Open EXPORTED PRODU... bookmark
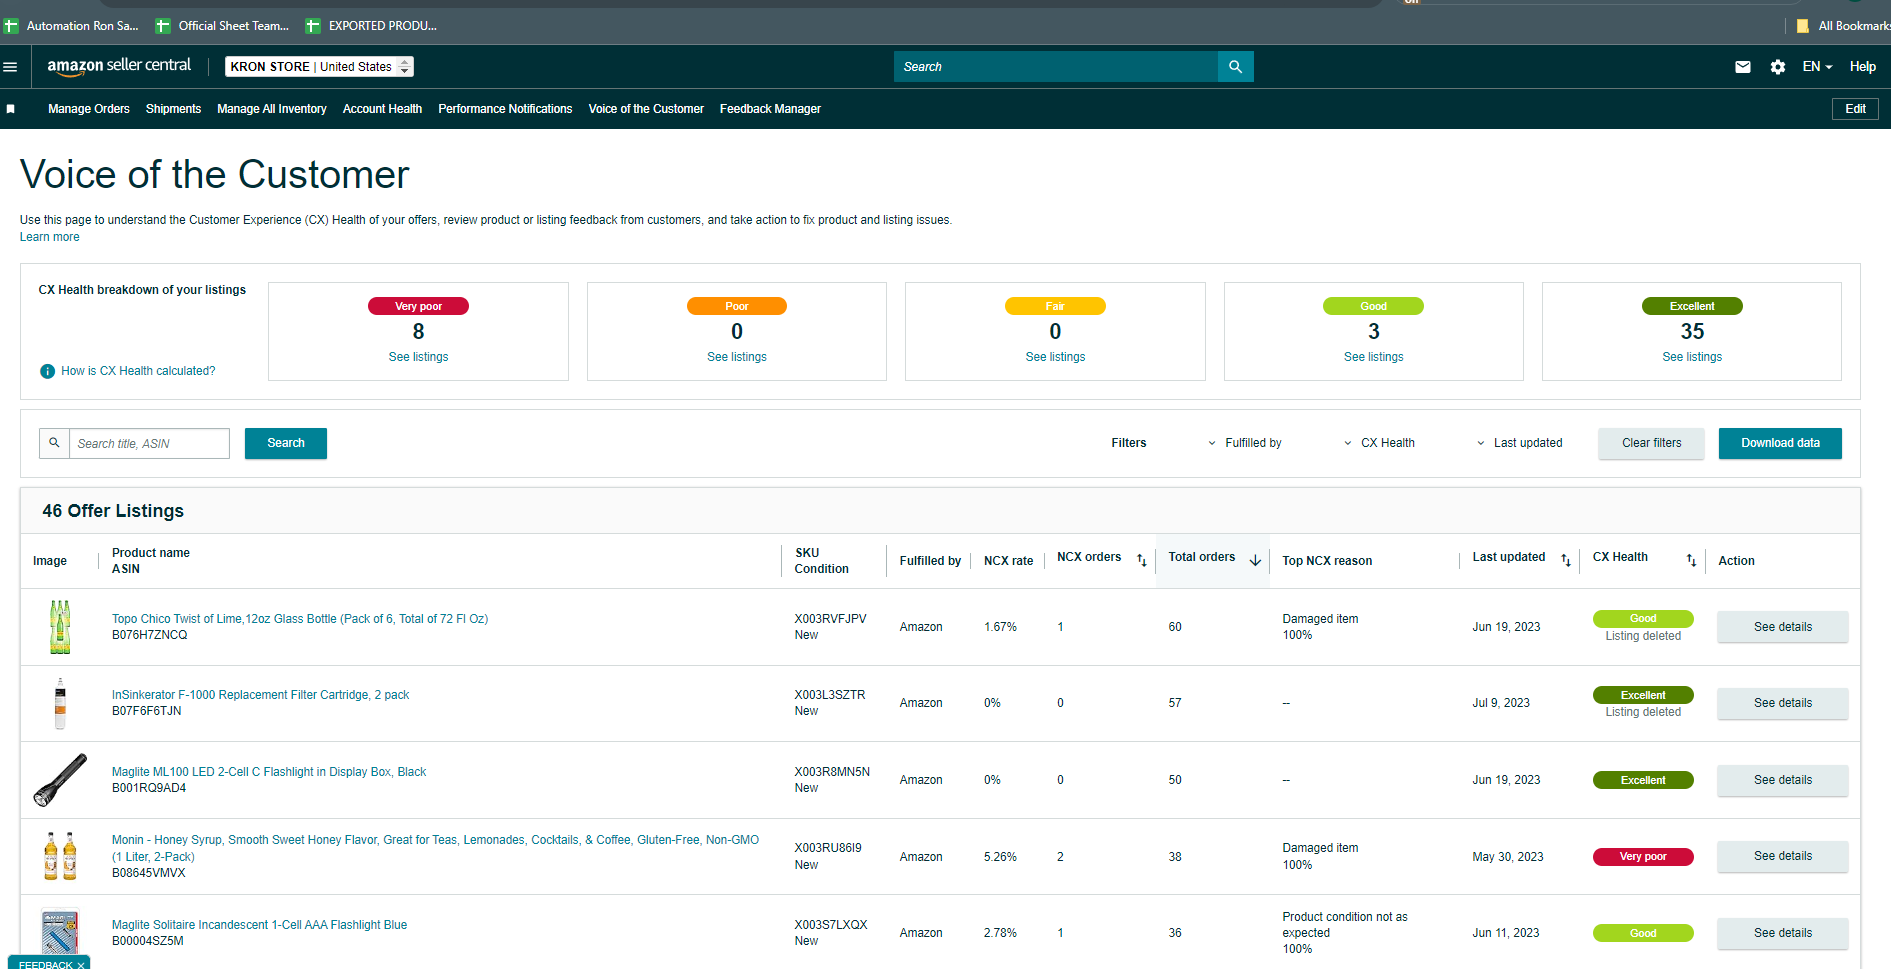This screenshot has height=969, width=1891. point(372,26)
